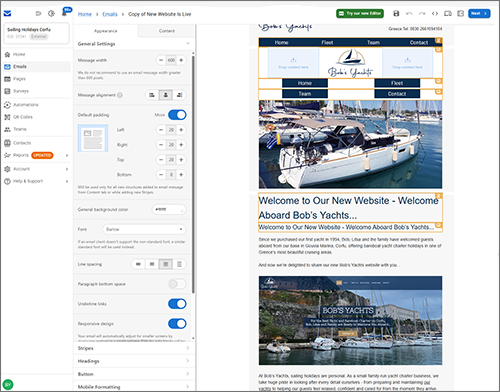
Task: Open QR Codes in the left sidebar
Action: coord(37,117)
